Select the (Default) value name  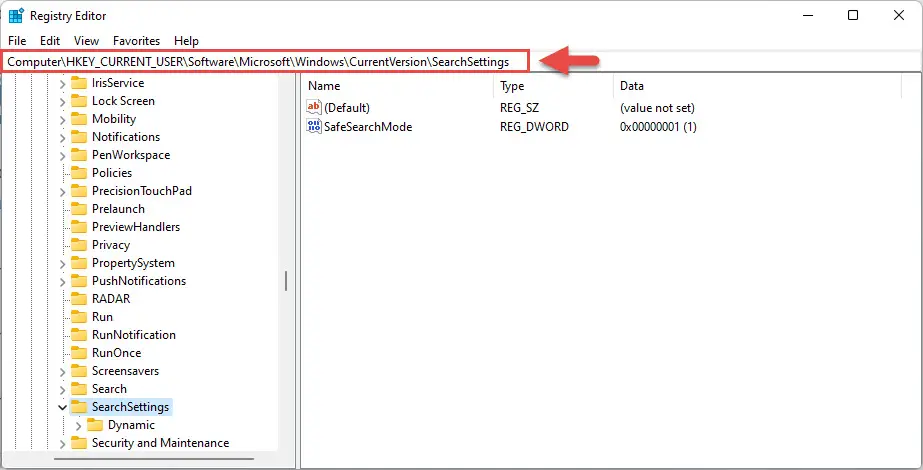click(x=347, y=108)
